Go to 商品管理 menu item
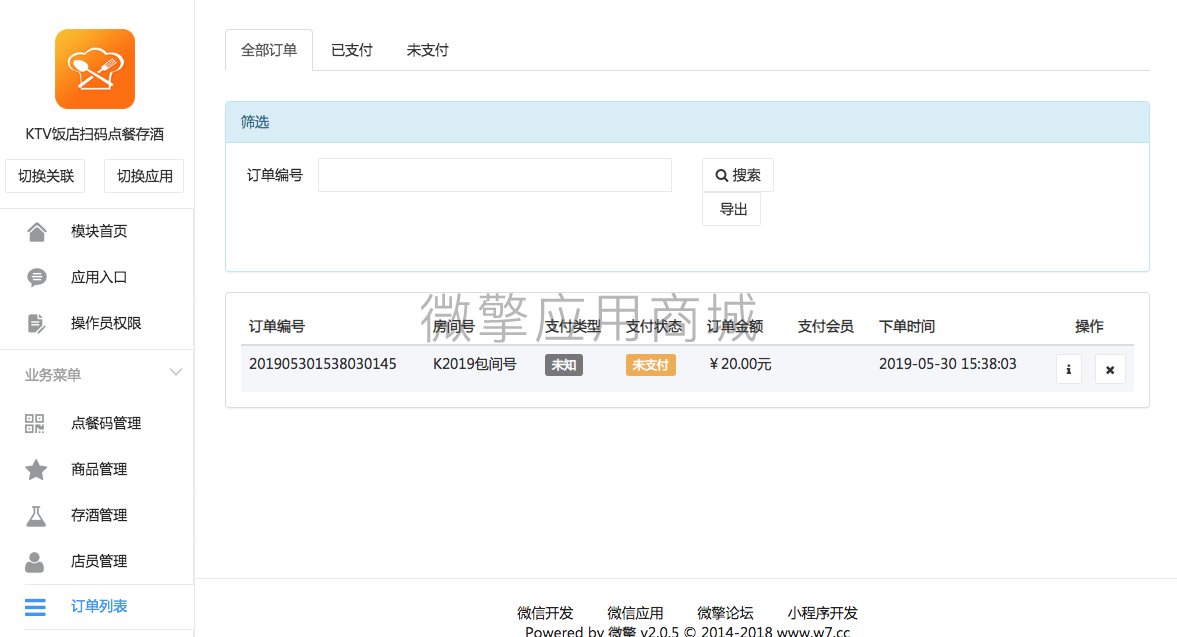 click(x=97, y=470)
